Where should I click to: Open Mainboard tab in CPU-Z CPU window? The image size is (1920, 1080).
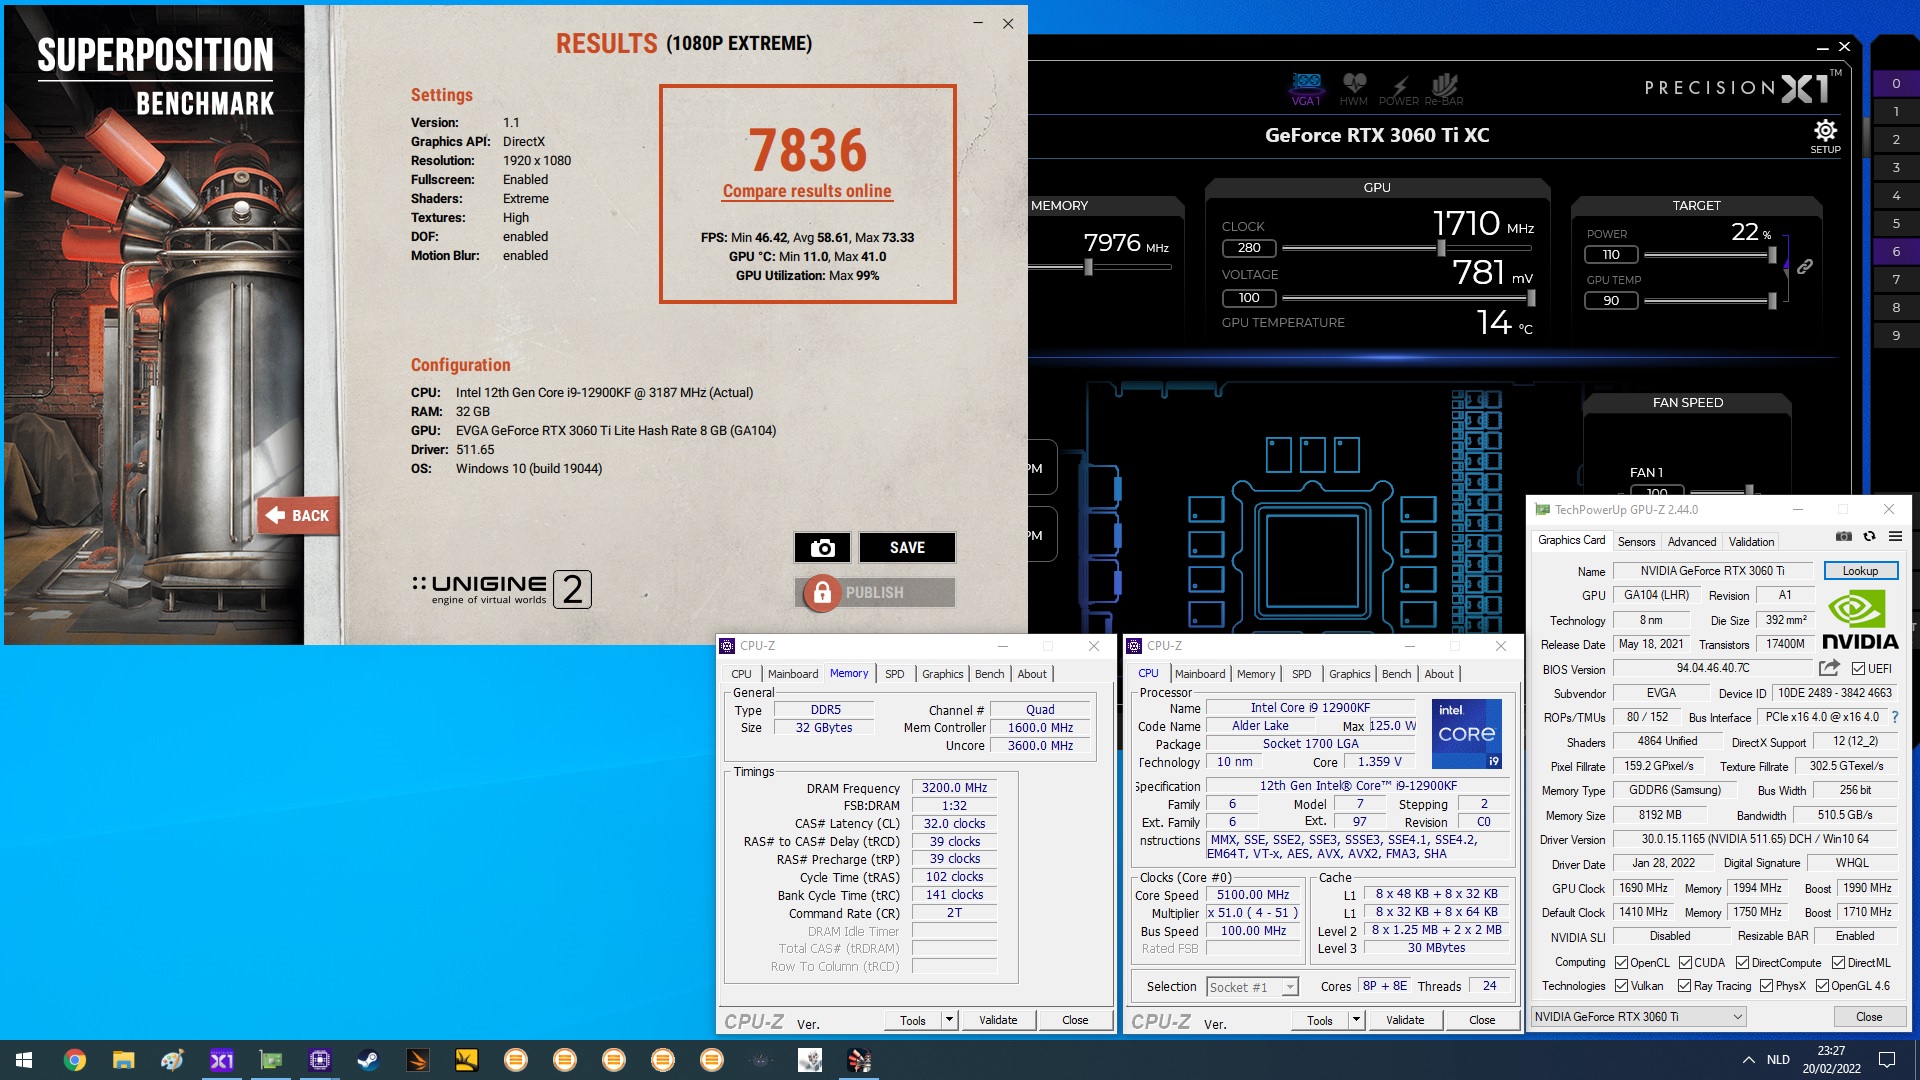(1200, 674)
